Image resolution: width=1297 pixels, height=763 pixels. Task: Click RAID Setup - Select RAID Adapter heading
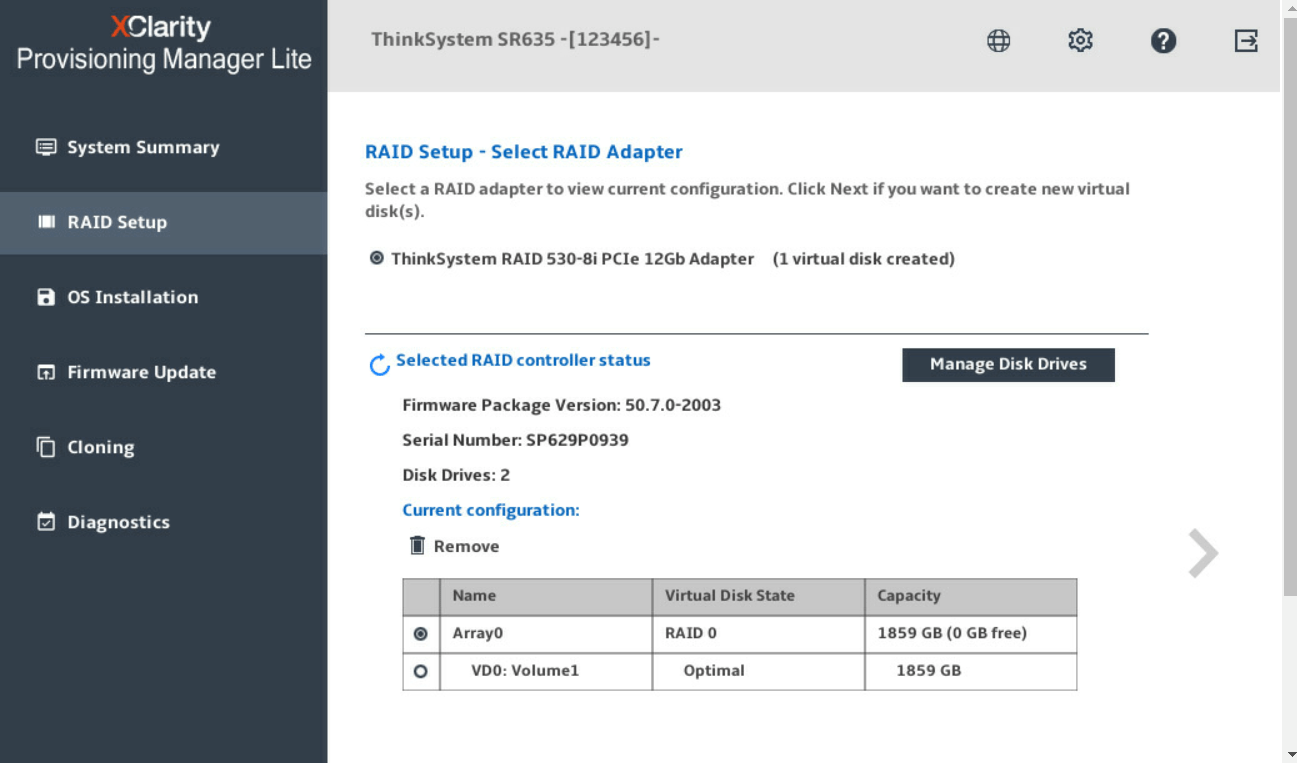[524, 152]
